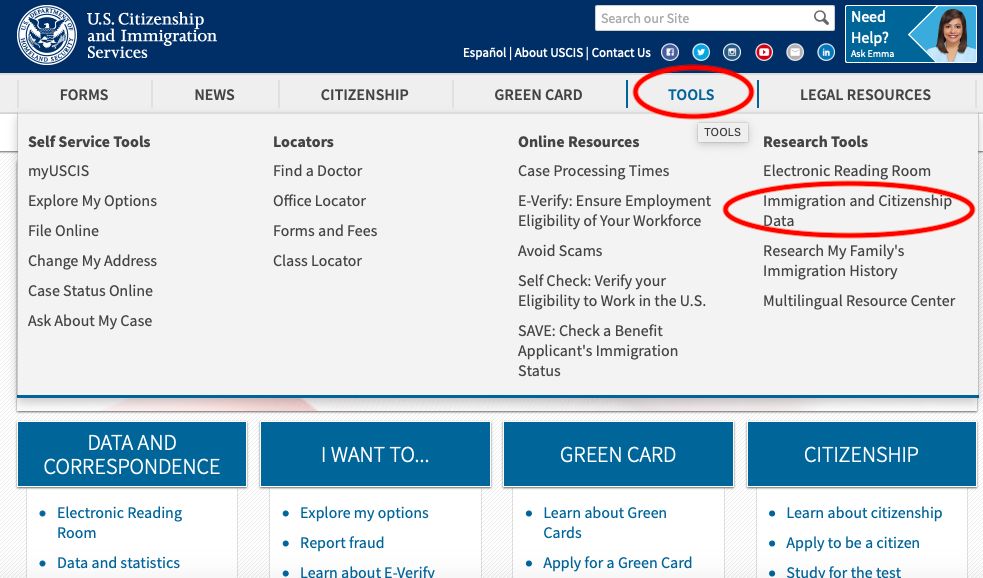Open Explore my options bullet link
Screen dimensions: 983x578
(364, 513)
